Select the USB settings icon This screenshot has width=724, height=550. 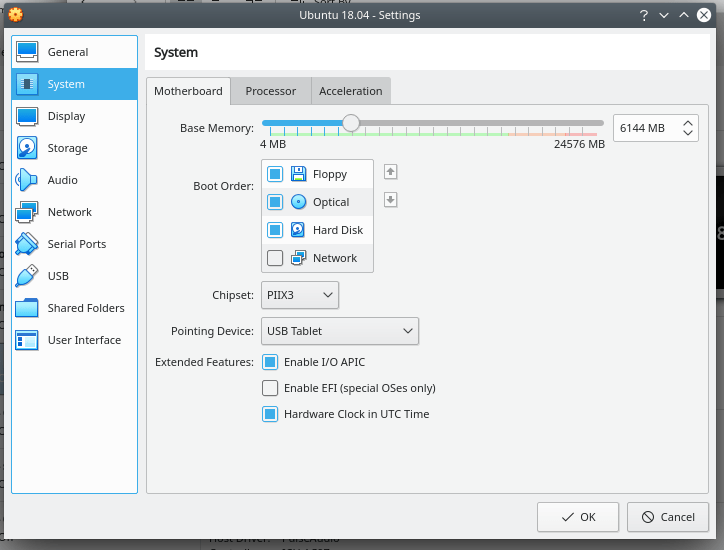(x=27, y=276)
